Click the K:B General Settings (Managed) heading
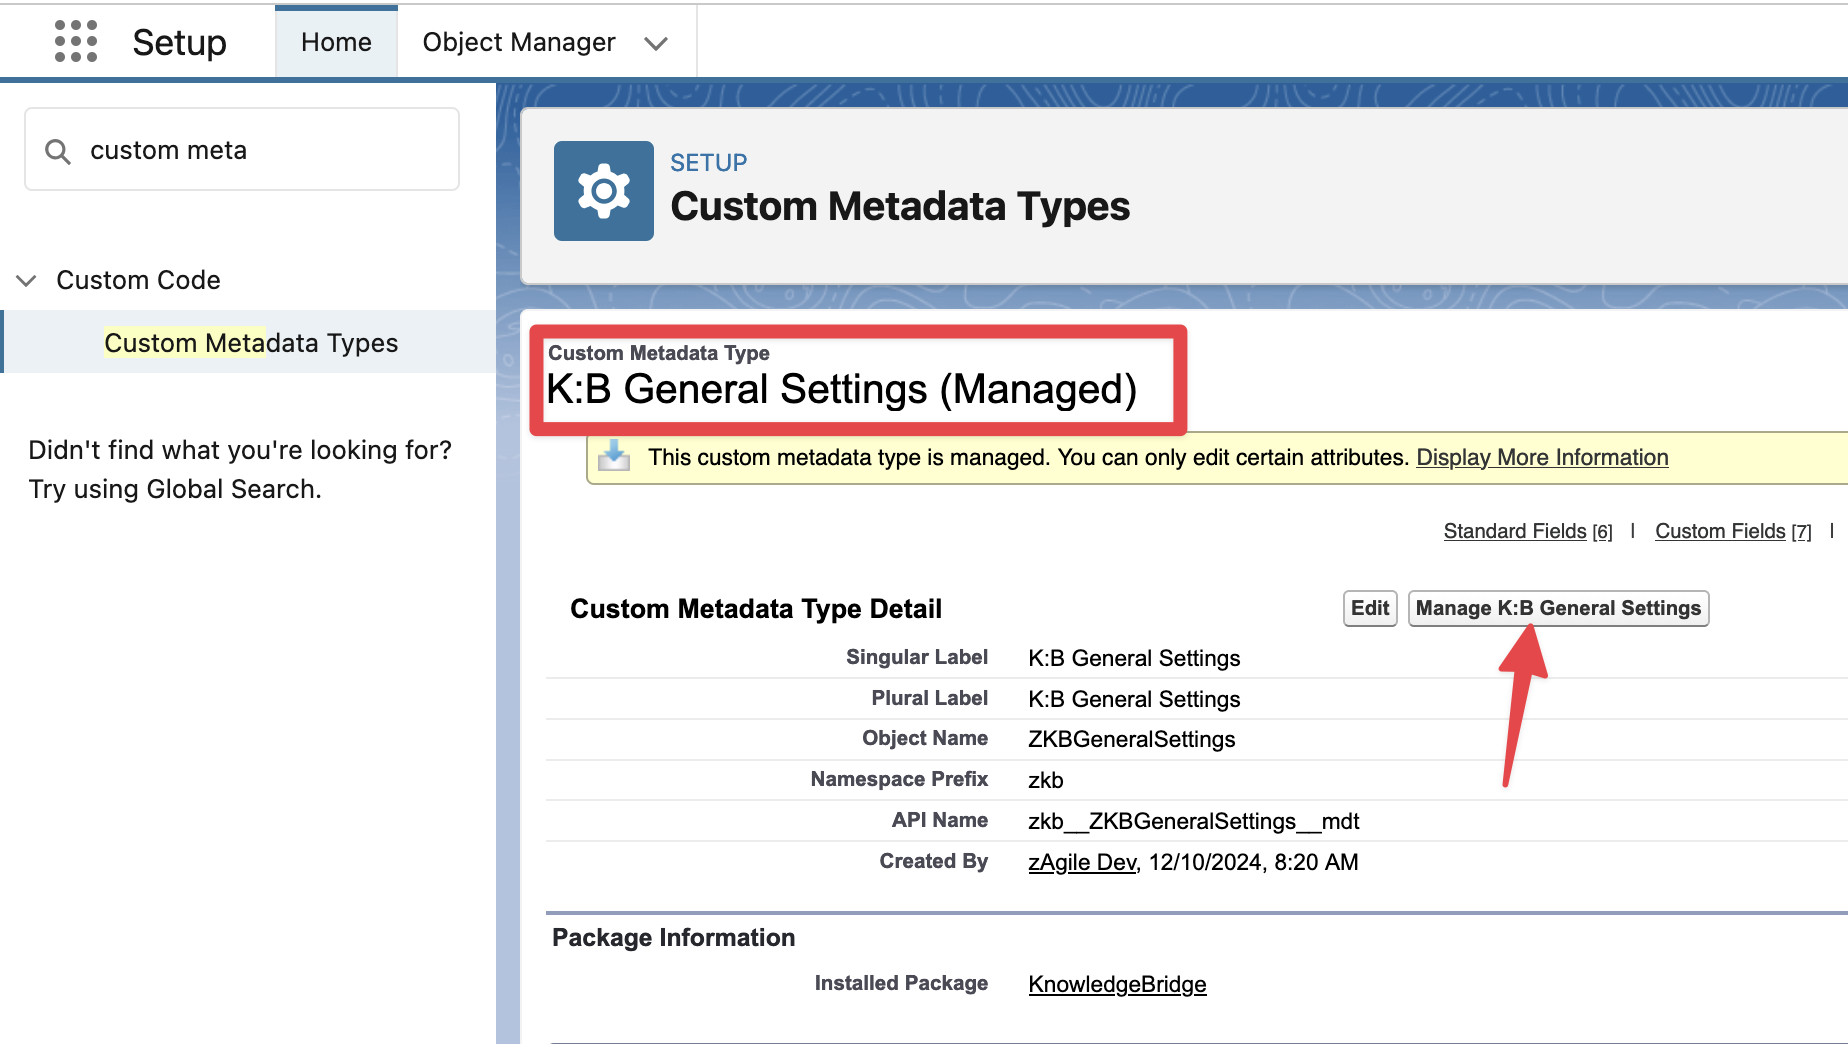The image size is (1848, 1044). click(841, 389)
